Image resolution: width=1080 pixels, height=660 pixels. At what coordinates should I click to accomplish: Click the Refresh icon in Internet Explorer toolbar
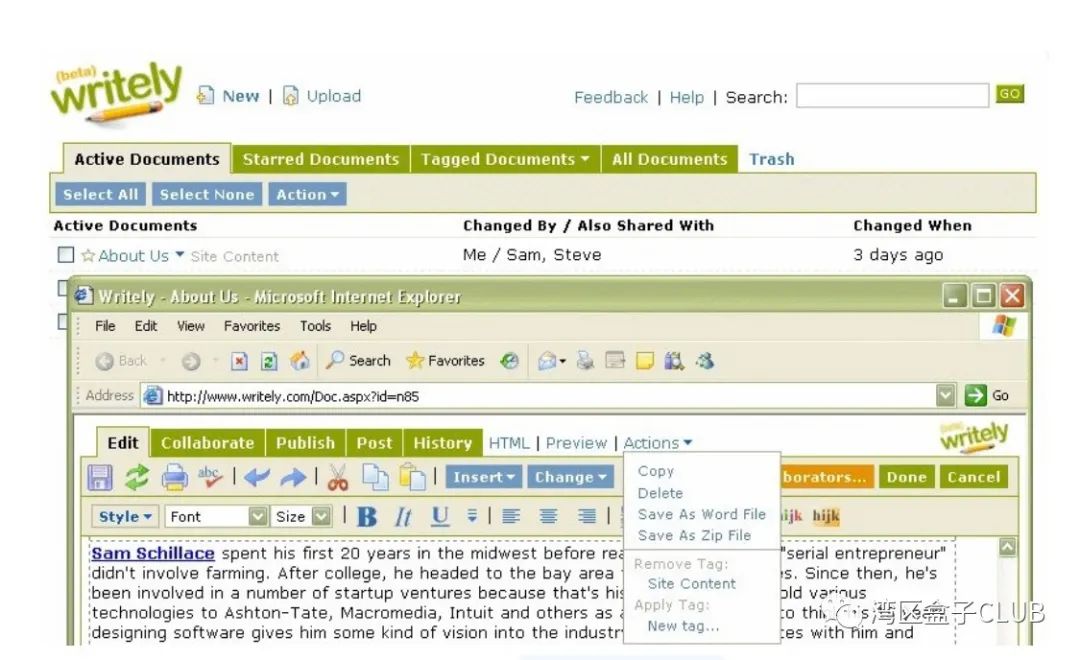[269, 361]
